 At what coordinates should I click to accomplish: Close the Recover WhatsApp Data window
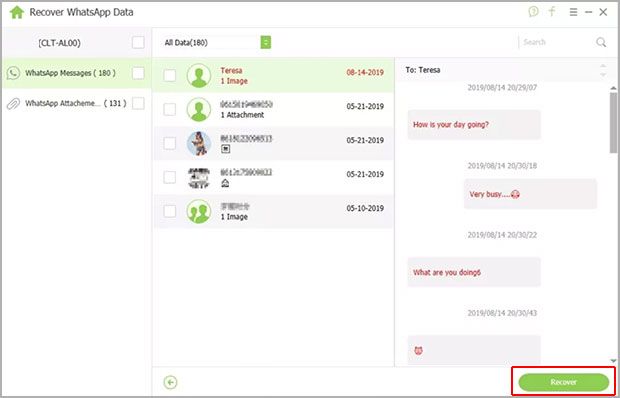click(603, 12)
